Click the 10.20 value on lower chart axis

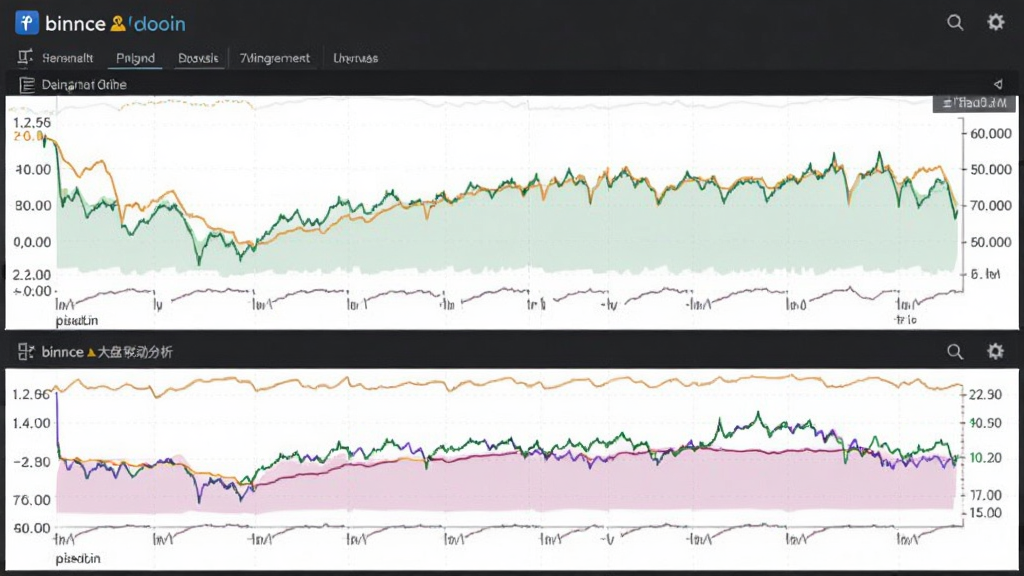[x=985, y=458]
